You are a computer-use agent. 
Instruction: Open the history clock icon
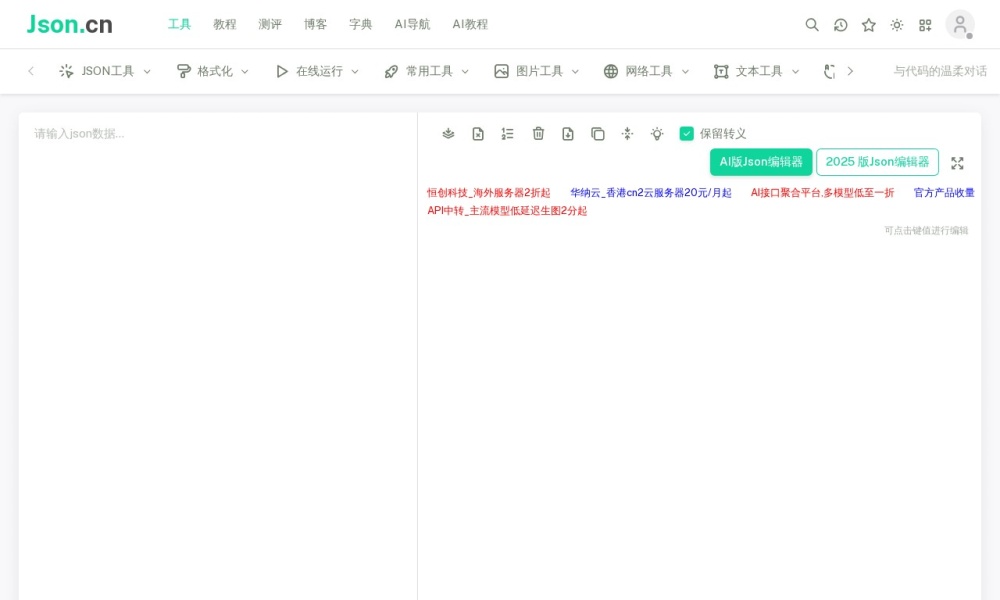pos(841,25)
